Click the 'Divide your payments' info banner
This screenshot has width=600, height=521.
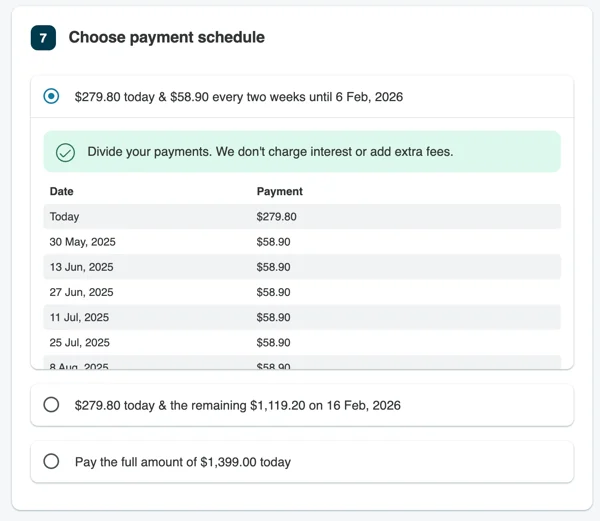coord(302,151)
